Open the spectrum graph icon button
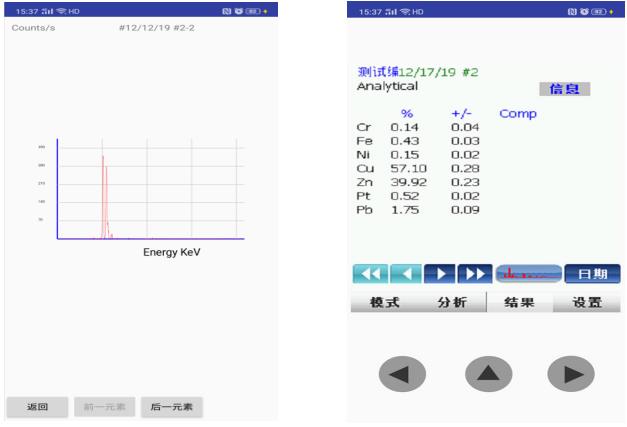This screenshot has width=627, height=427. pos(526,274)
